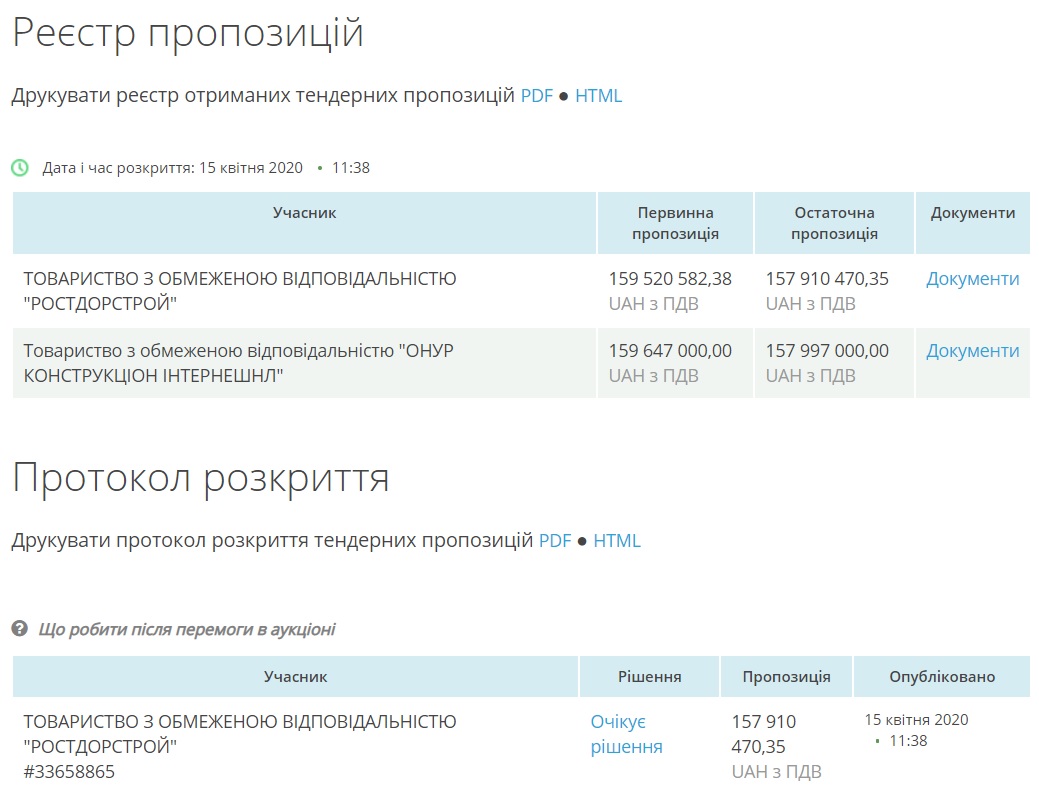
Task: Click the participant code #33658865
Action: click(69, 772)
